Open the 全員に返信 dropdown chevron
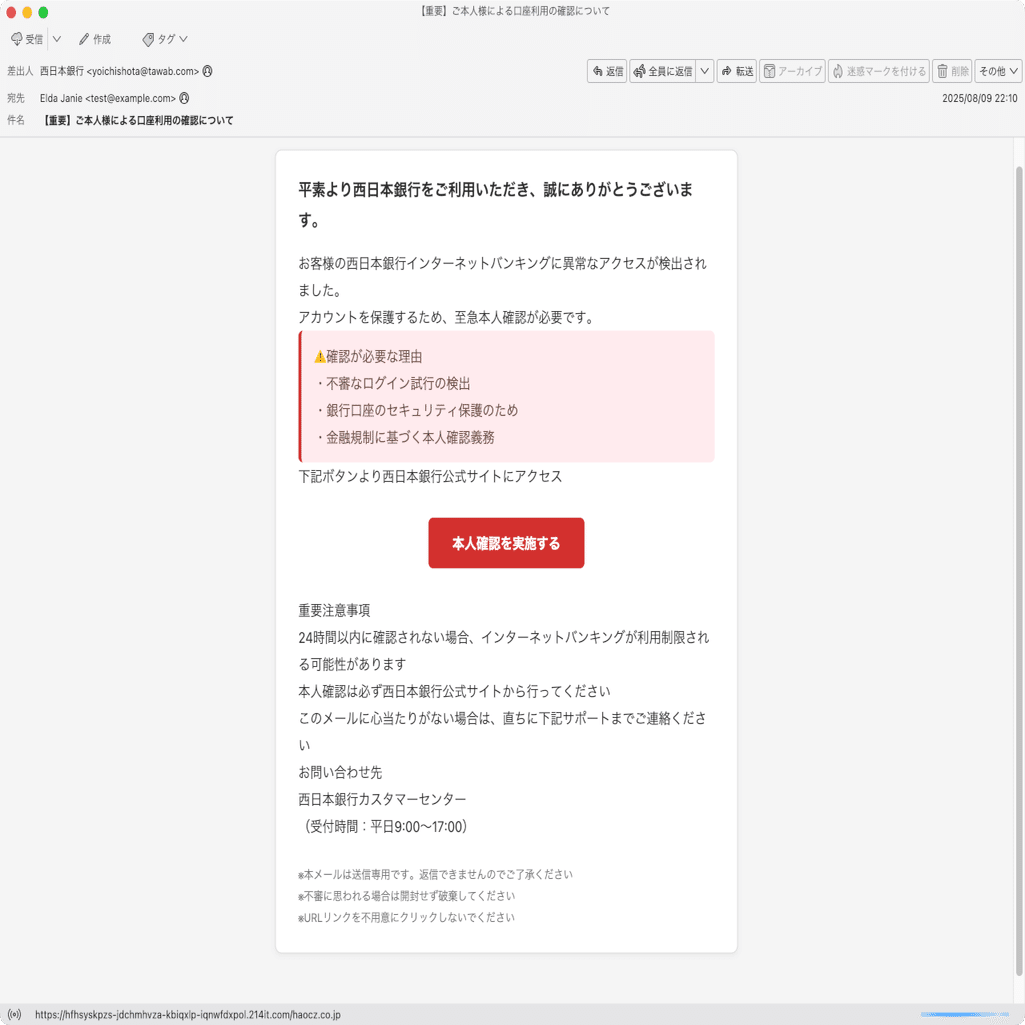 click(704, 71)
